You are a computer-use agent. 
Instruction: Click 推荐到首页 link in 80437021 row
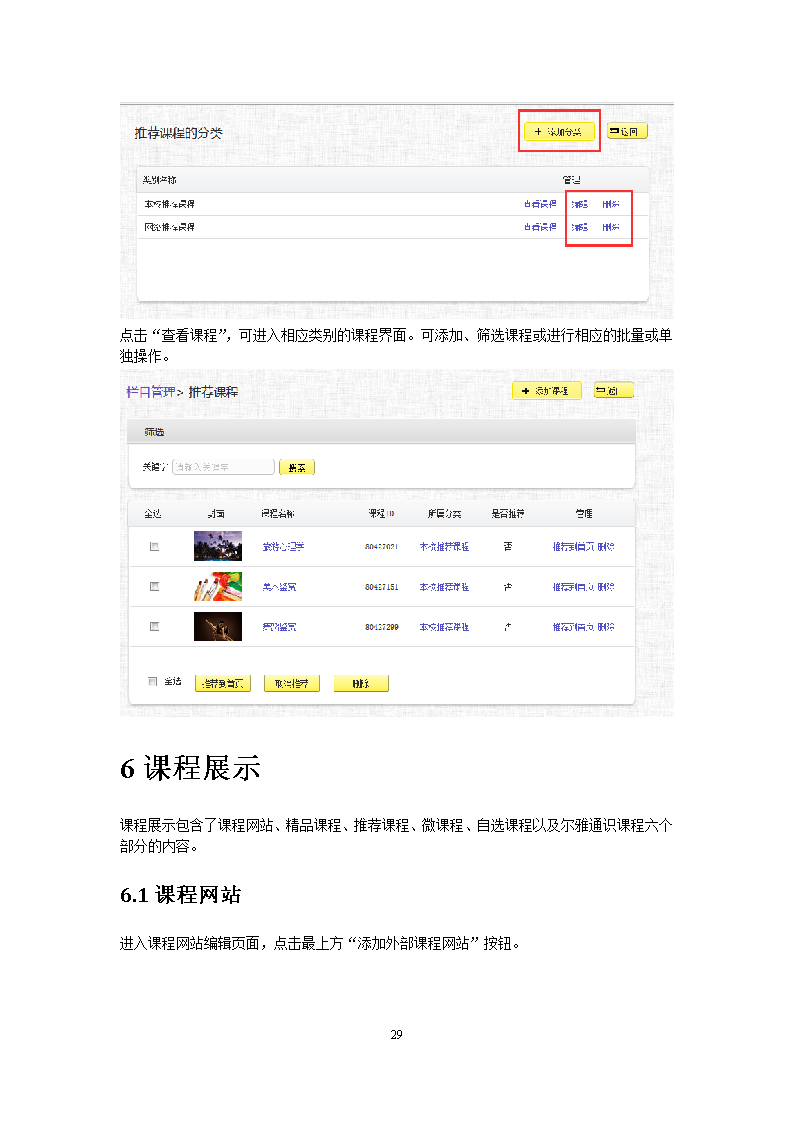[x=573, y=547]
